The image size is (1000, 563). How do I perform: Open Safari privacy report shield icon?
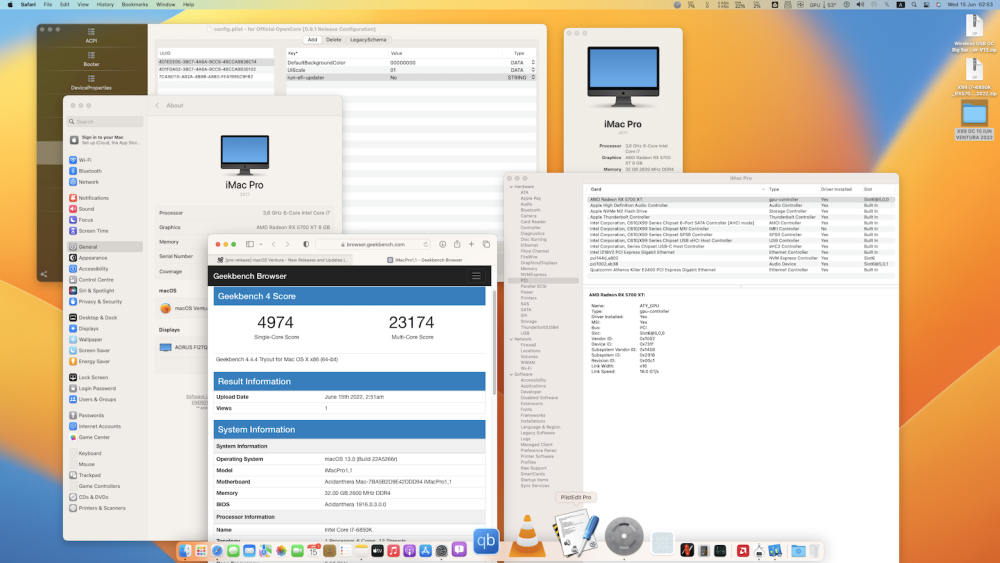[x=306, y=244]
